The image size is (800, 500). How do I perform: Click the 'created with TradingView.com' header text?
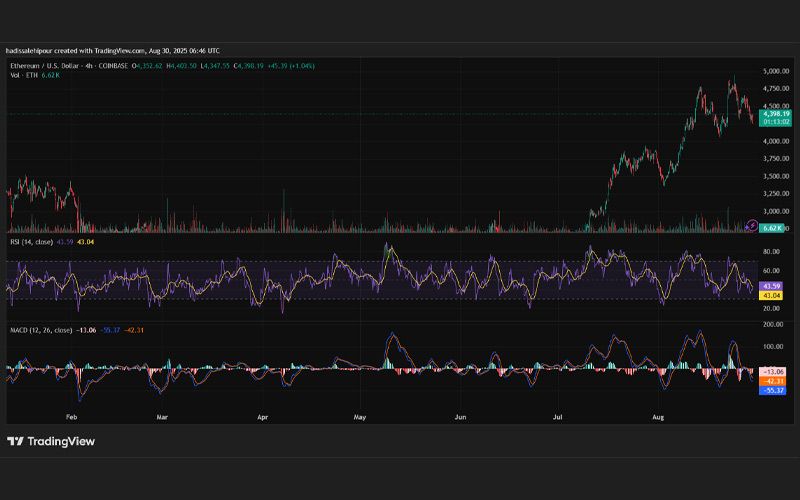click(x=99, y=51)
